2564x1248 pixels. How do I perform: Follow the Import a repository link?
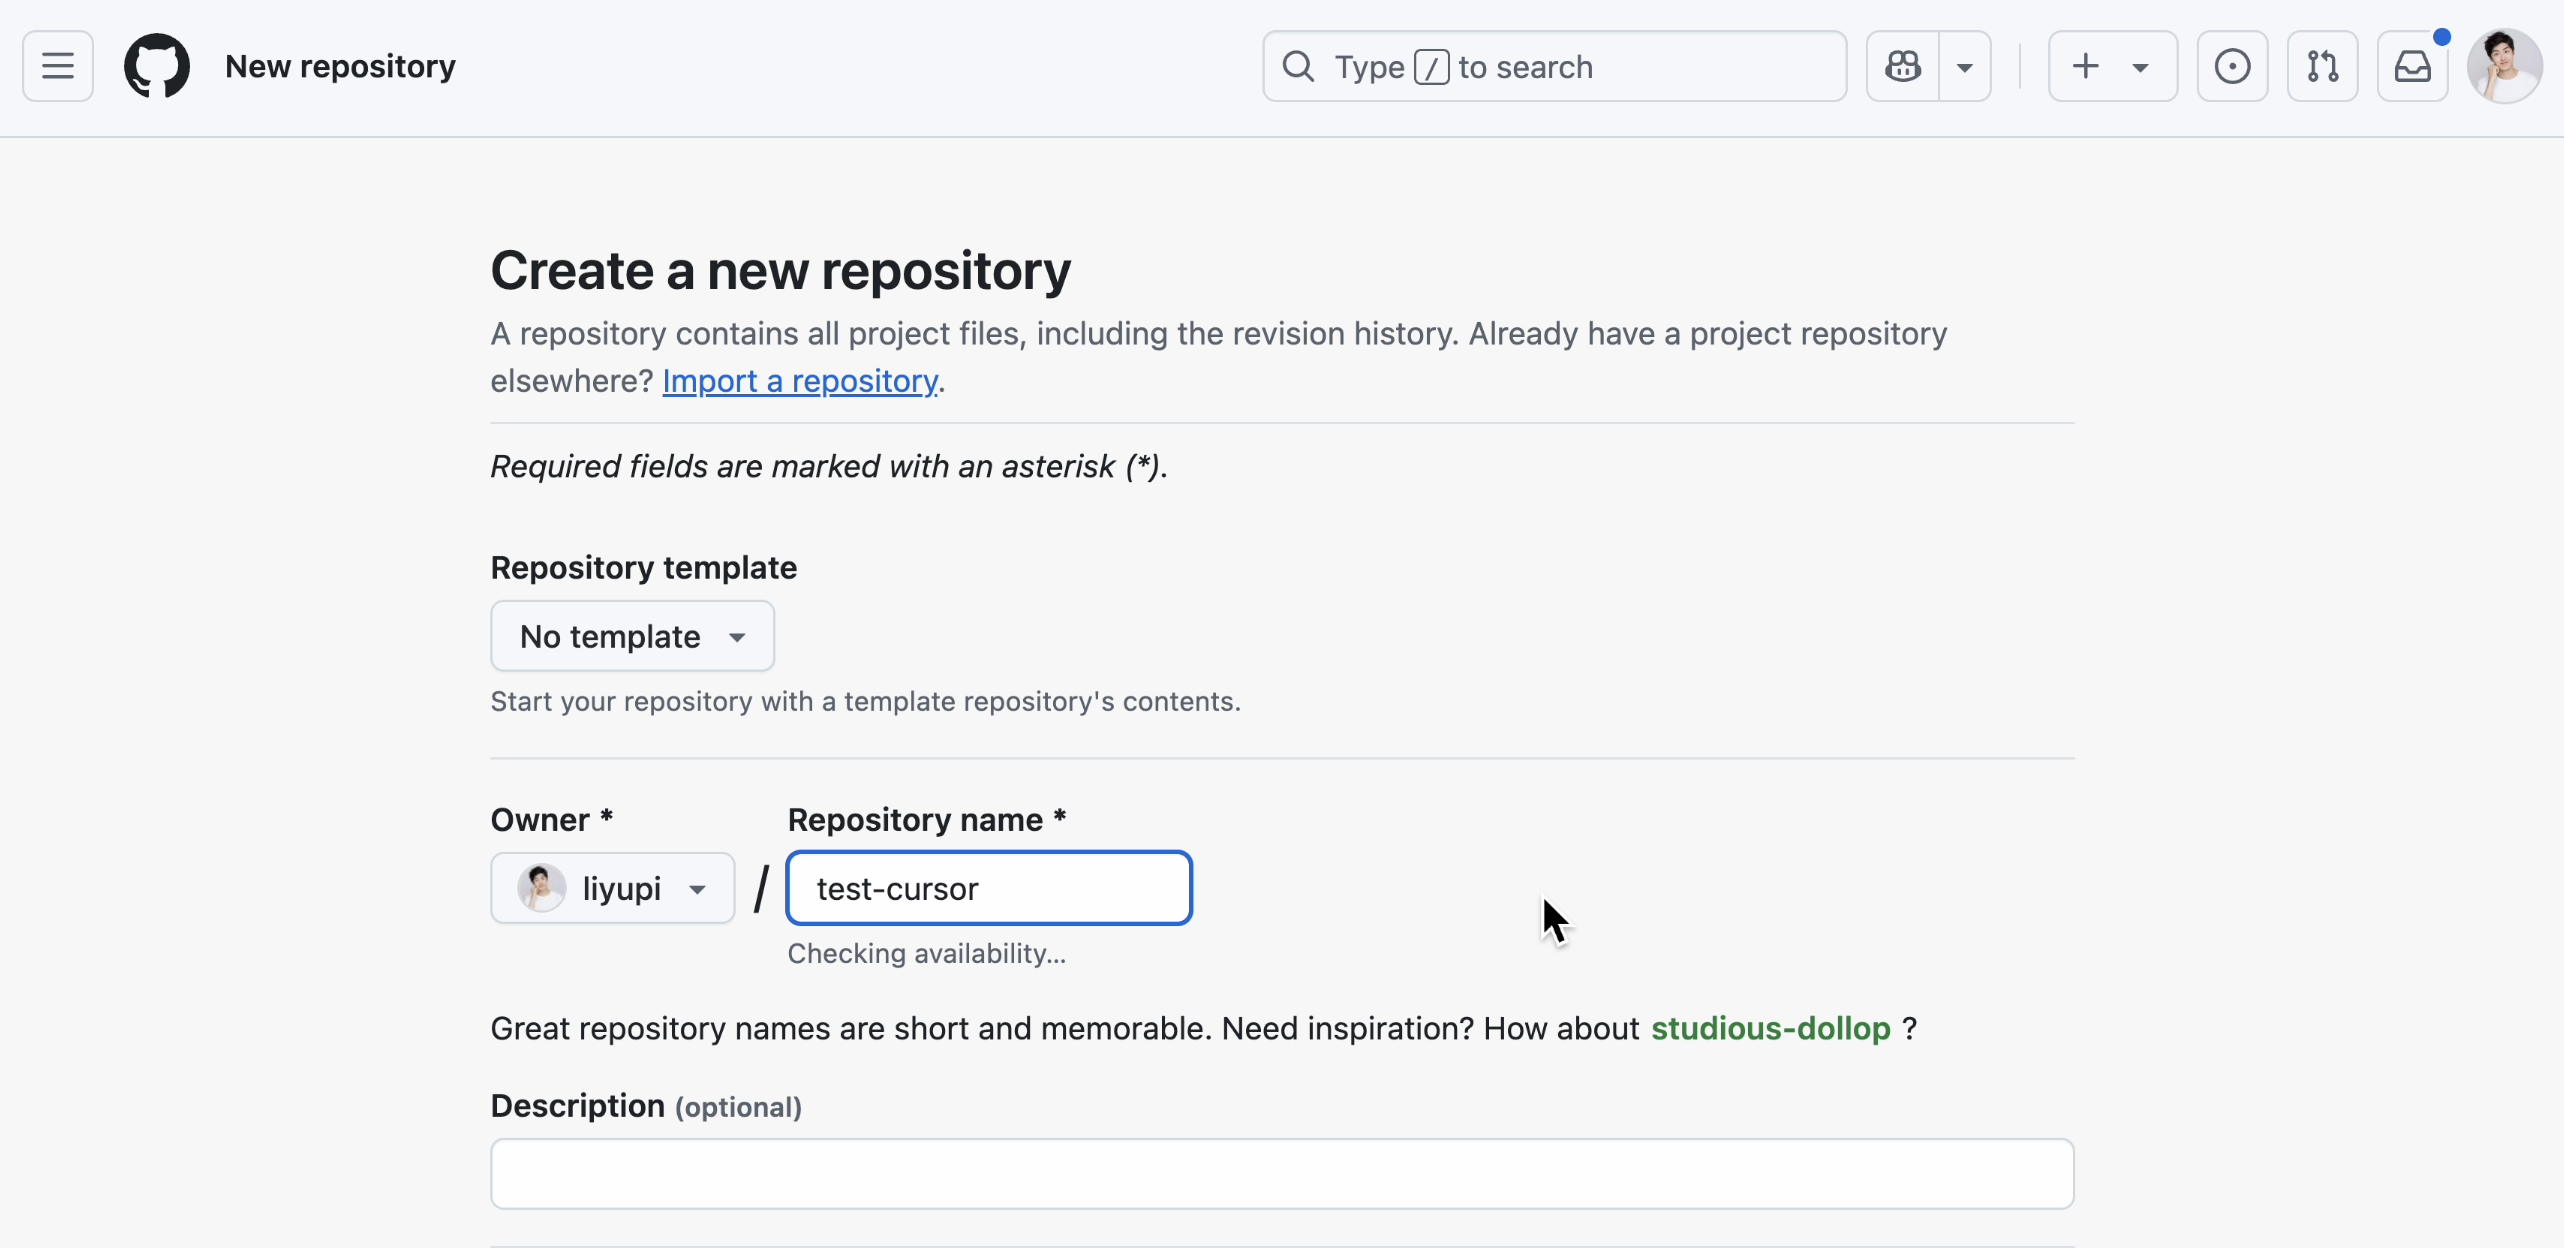coord(800,381)
